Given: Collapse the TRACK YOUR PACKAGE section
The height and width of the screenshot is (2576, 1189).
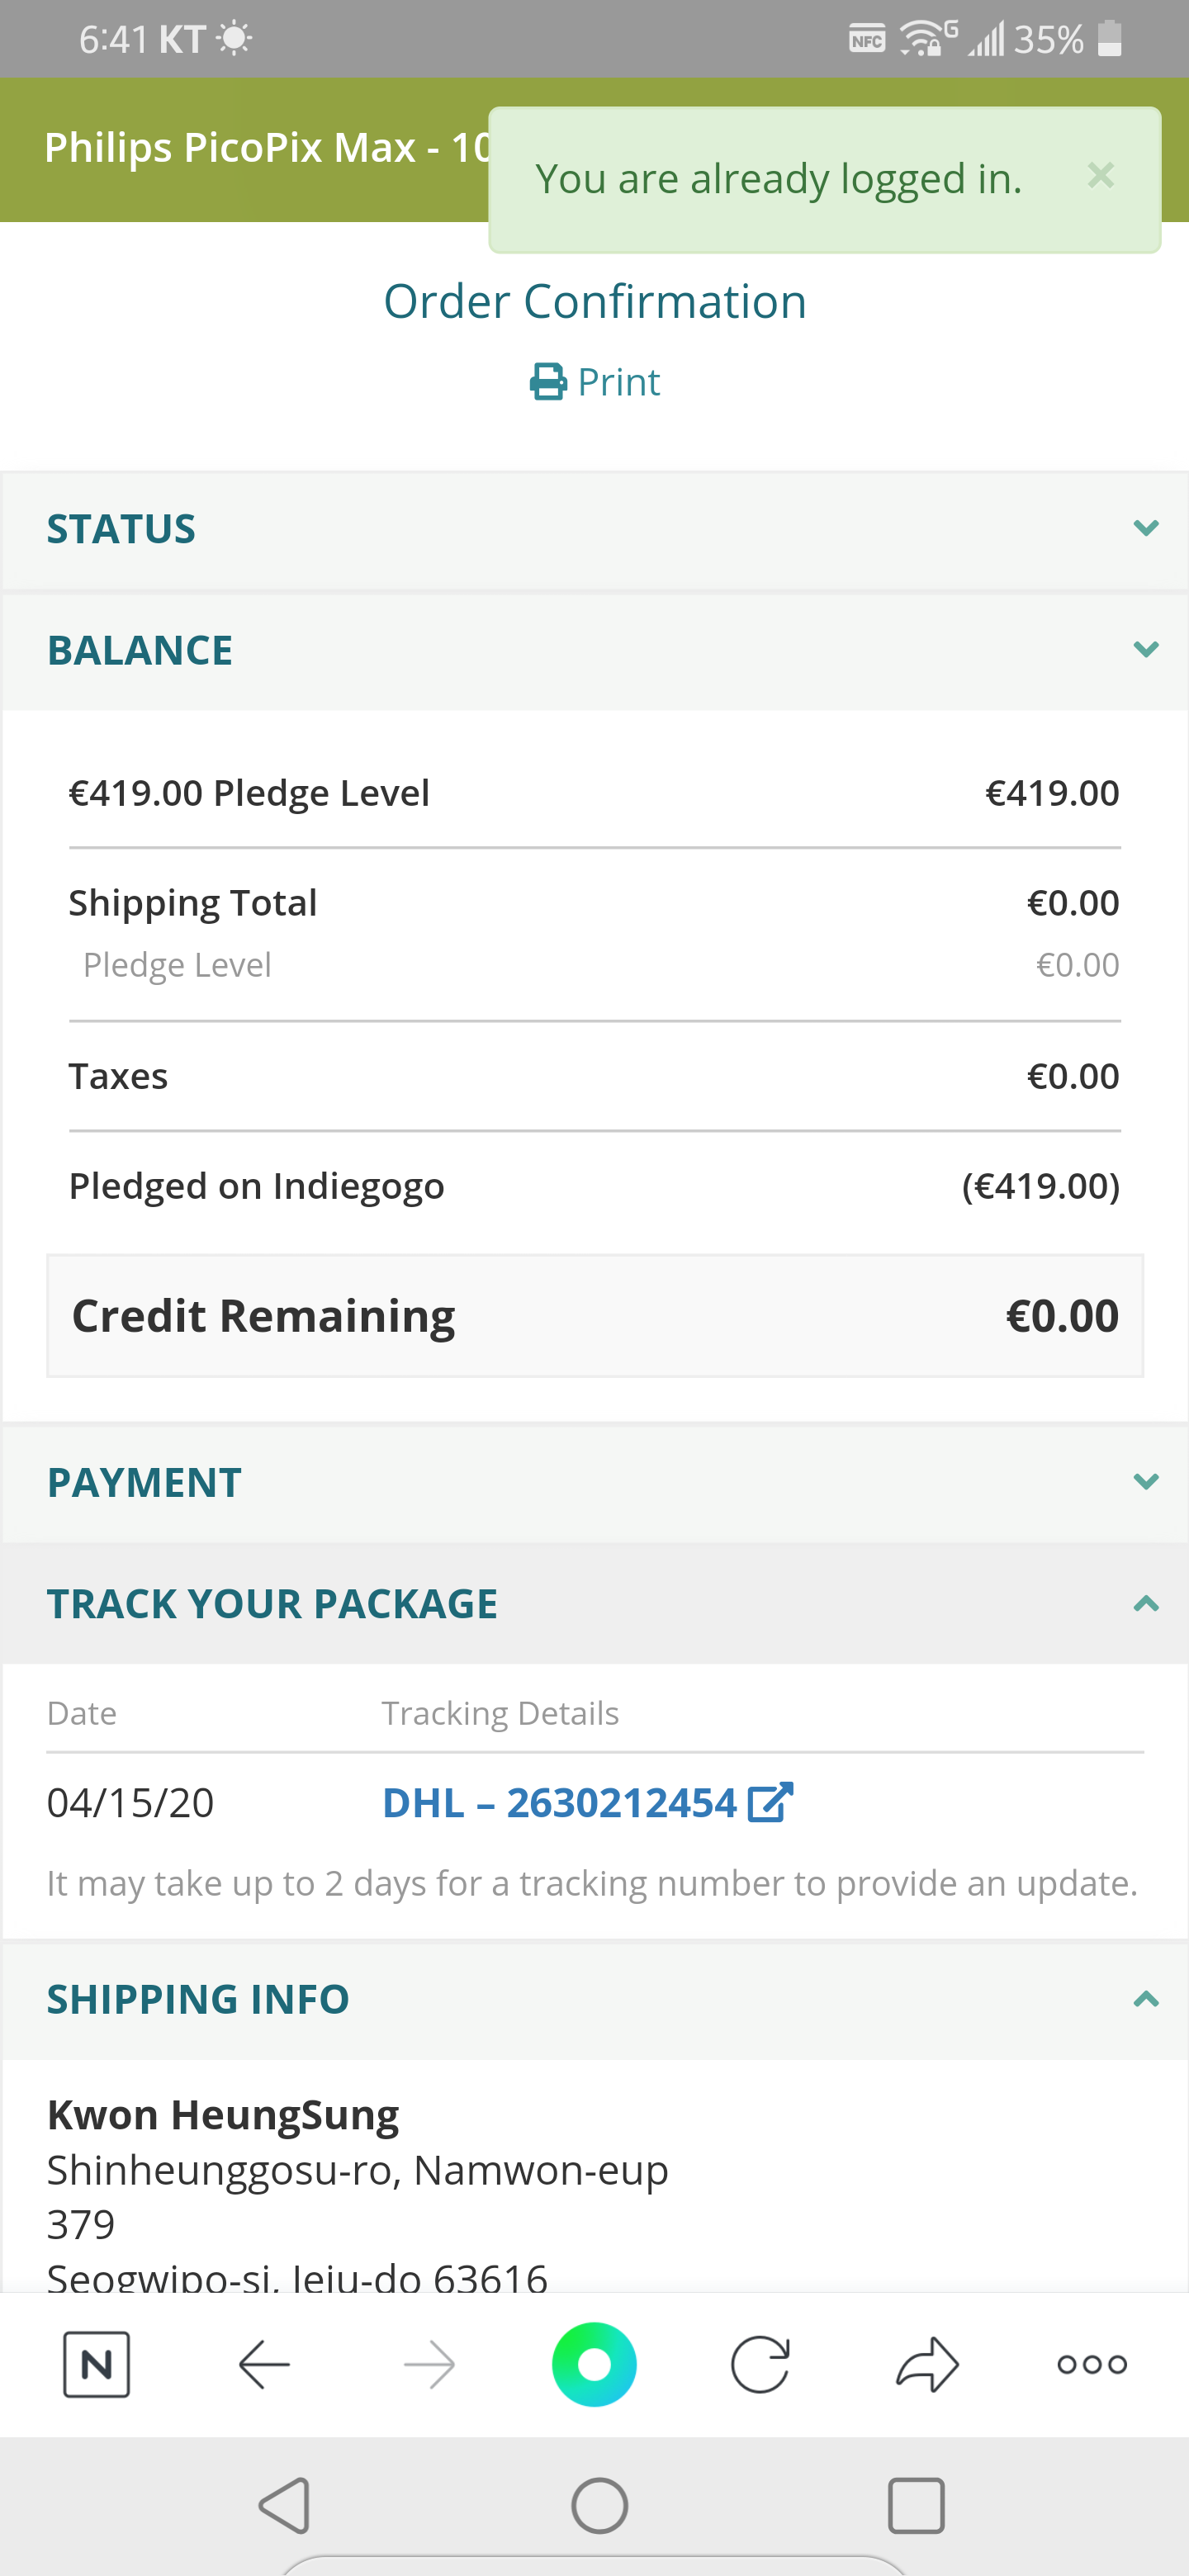Looking at the screenshot, I should click(1146, 1604).
